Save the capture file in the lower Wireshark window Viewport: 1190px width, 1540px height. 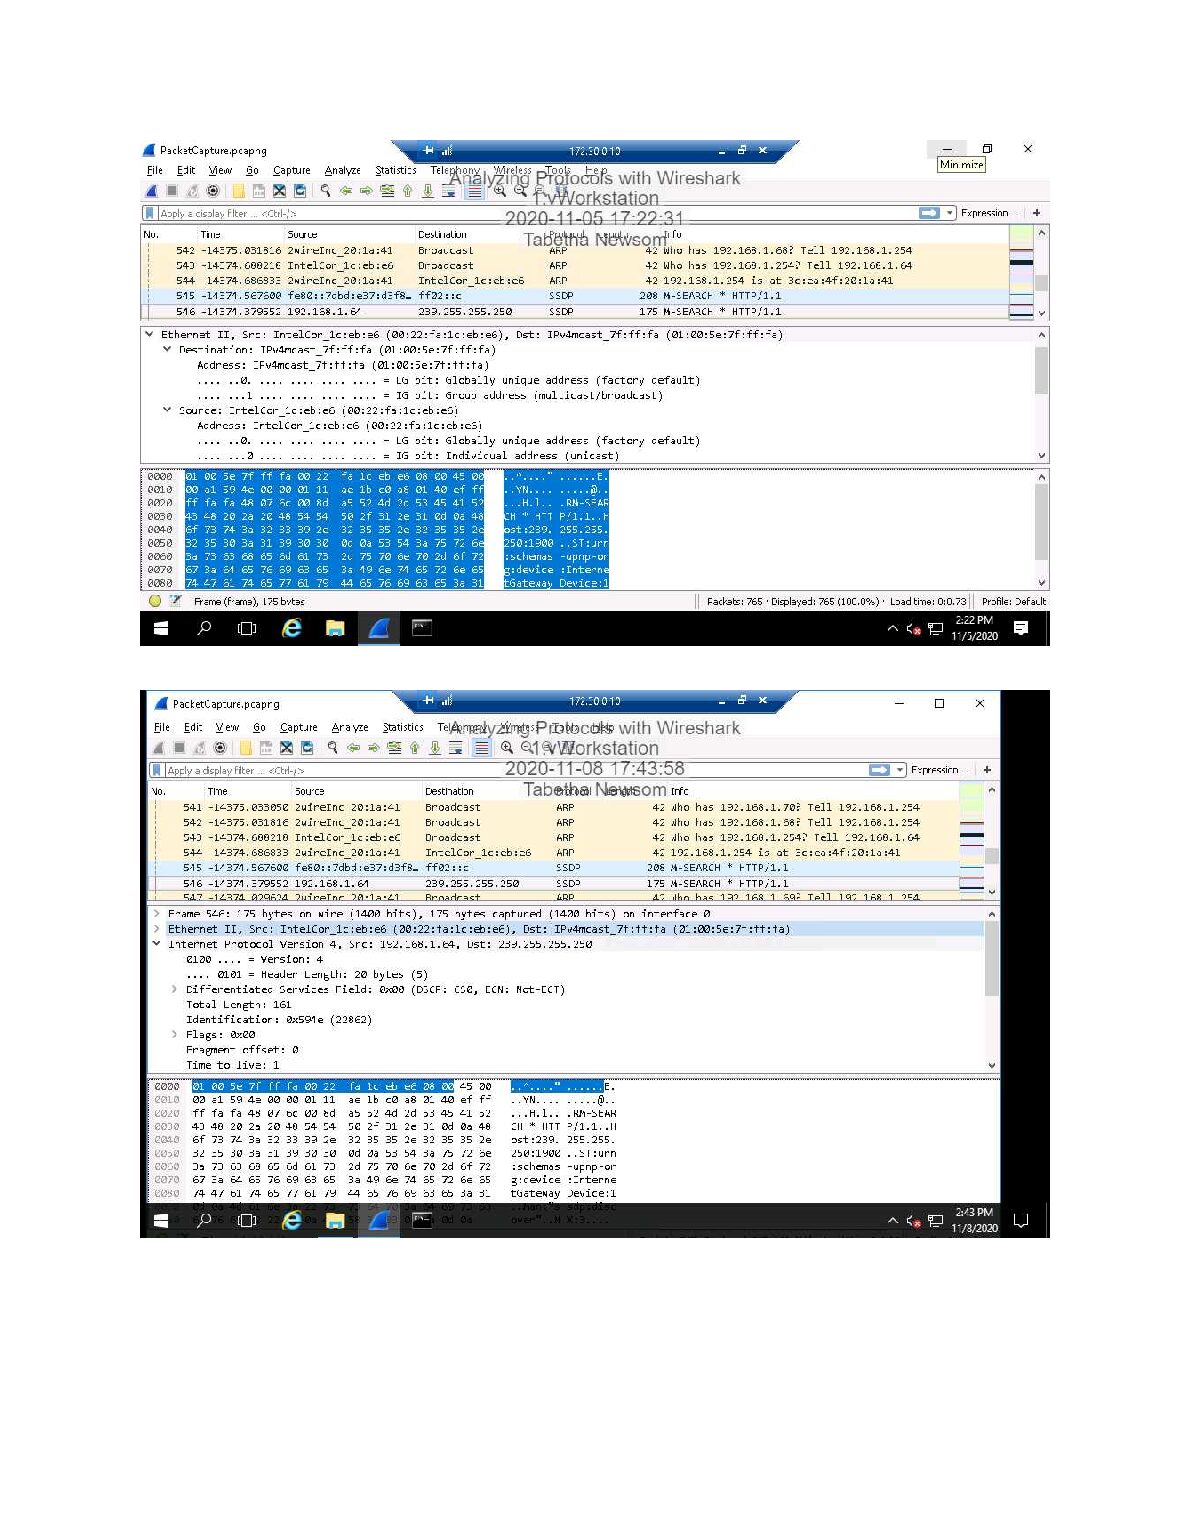(266, 748)
